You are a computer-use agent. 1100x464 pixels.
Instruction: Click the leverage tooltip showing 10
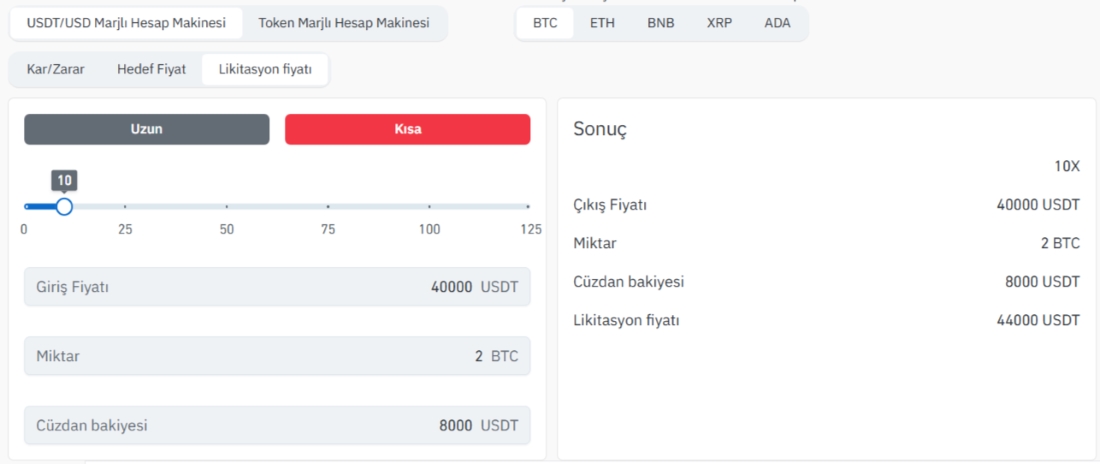[x=65, y=180]
